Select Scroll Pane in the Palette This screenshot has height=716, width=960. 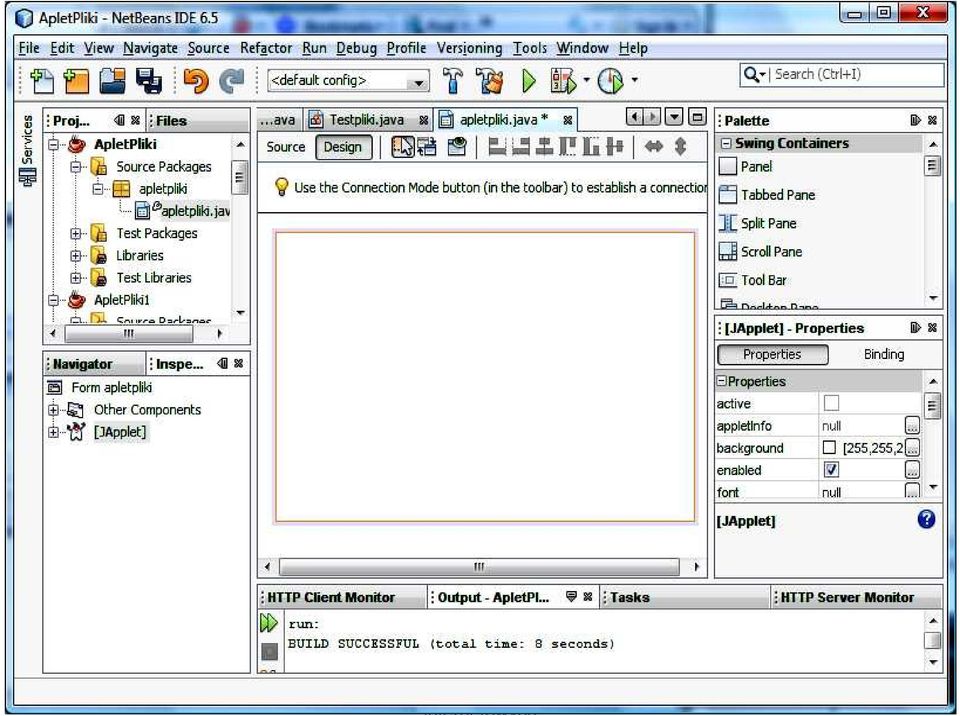(760, 252)
